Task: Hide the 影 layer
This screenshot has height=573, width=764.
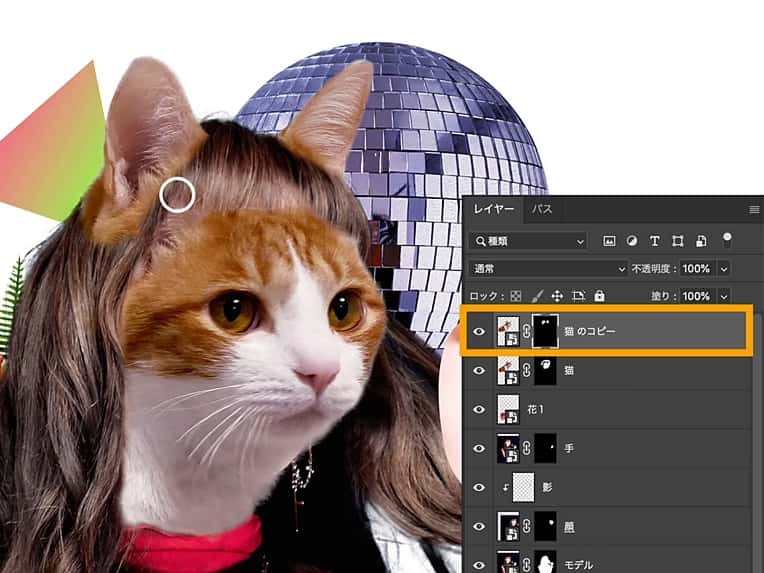Action: [x=479, y=487]
